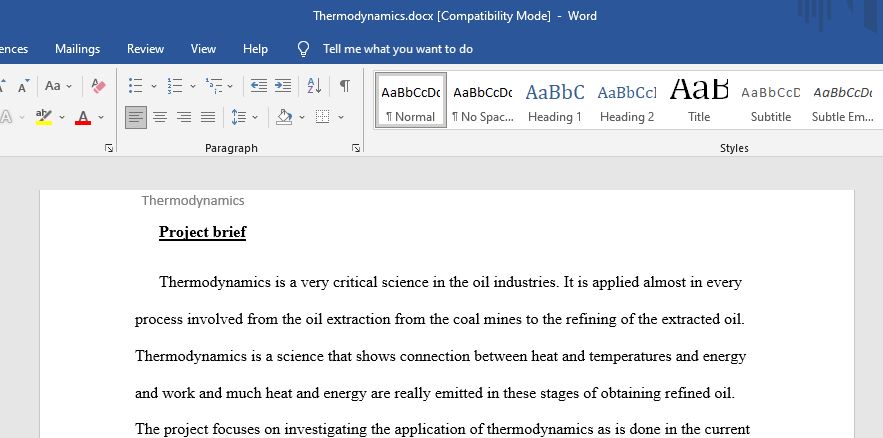883x438 pixels.
Task: Sort the selected text A to Z
Action: tap(314, 86)
